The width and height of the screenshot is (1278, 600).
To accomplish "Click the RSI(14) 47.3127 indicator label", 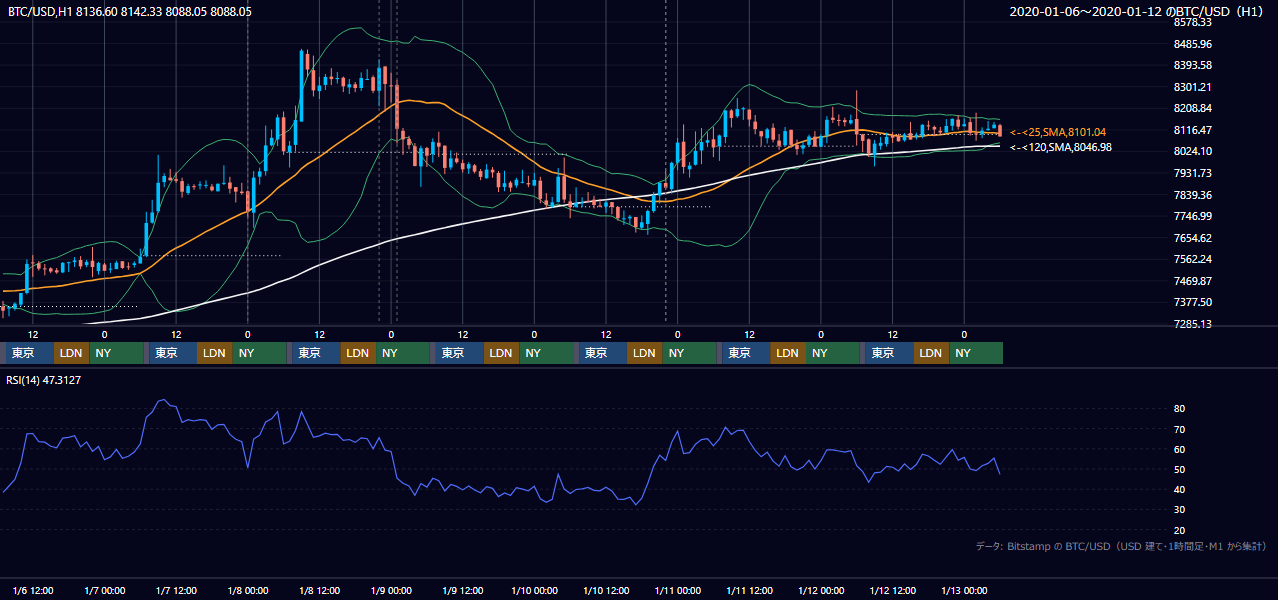I will 44,381.
